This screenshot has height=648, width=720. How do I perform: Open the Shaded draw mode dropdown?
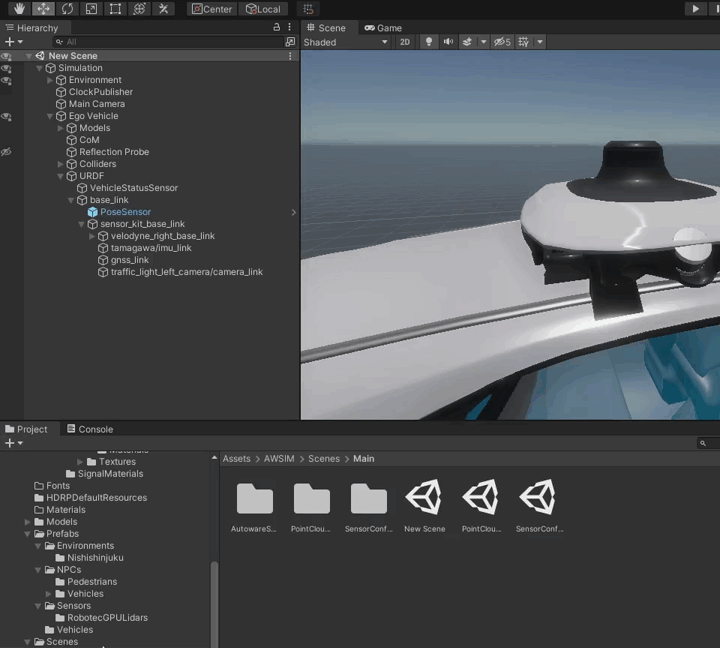[x=346, y=42]
